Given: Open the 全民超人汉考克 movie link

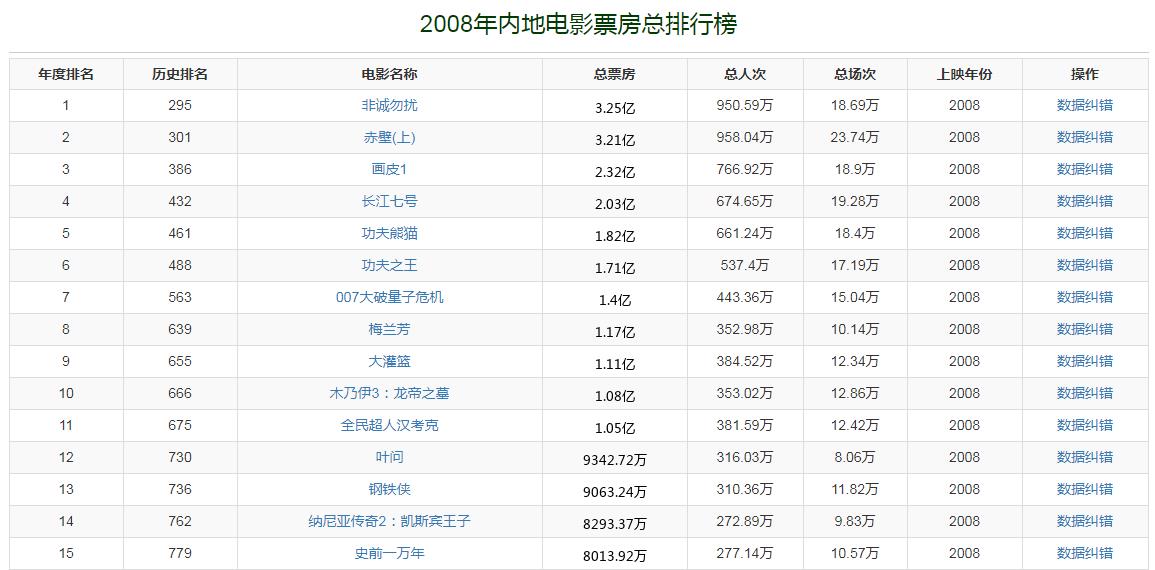Looking at the screenshot, I should point(389,425).
